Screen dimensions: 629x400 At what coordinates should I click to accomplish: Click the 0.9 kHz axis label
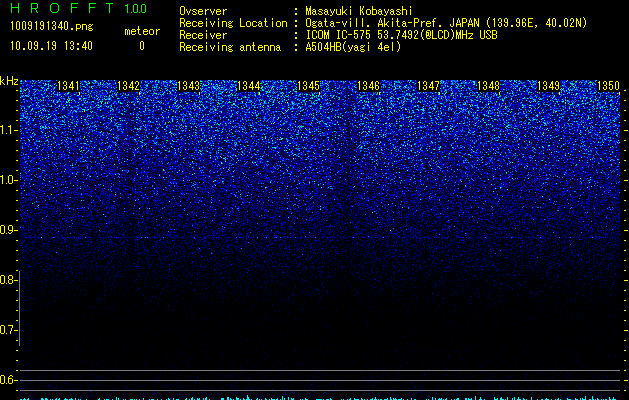pos(9,230)
